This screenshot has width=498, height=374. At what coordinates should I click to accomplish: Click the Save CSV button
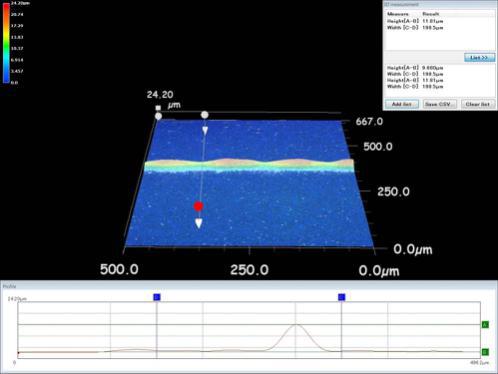tap(440, 104)
